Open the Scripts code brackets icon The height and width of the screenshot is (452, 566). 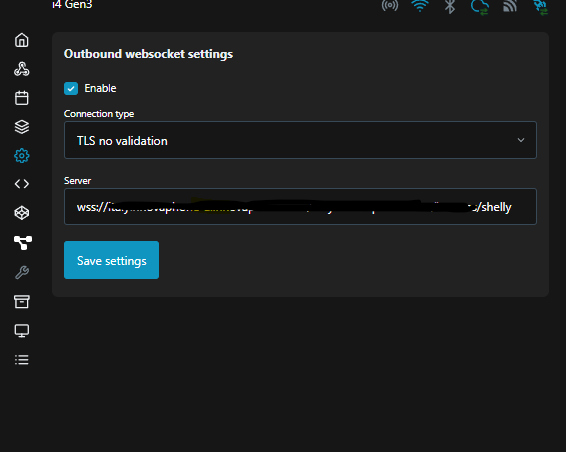[x=22, y=184]
